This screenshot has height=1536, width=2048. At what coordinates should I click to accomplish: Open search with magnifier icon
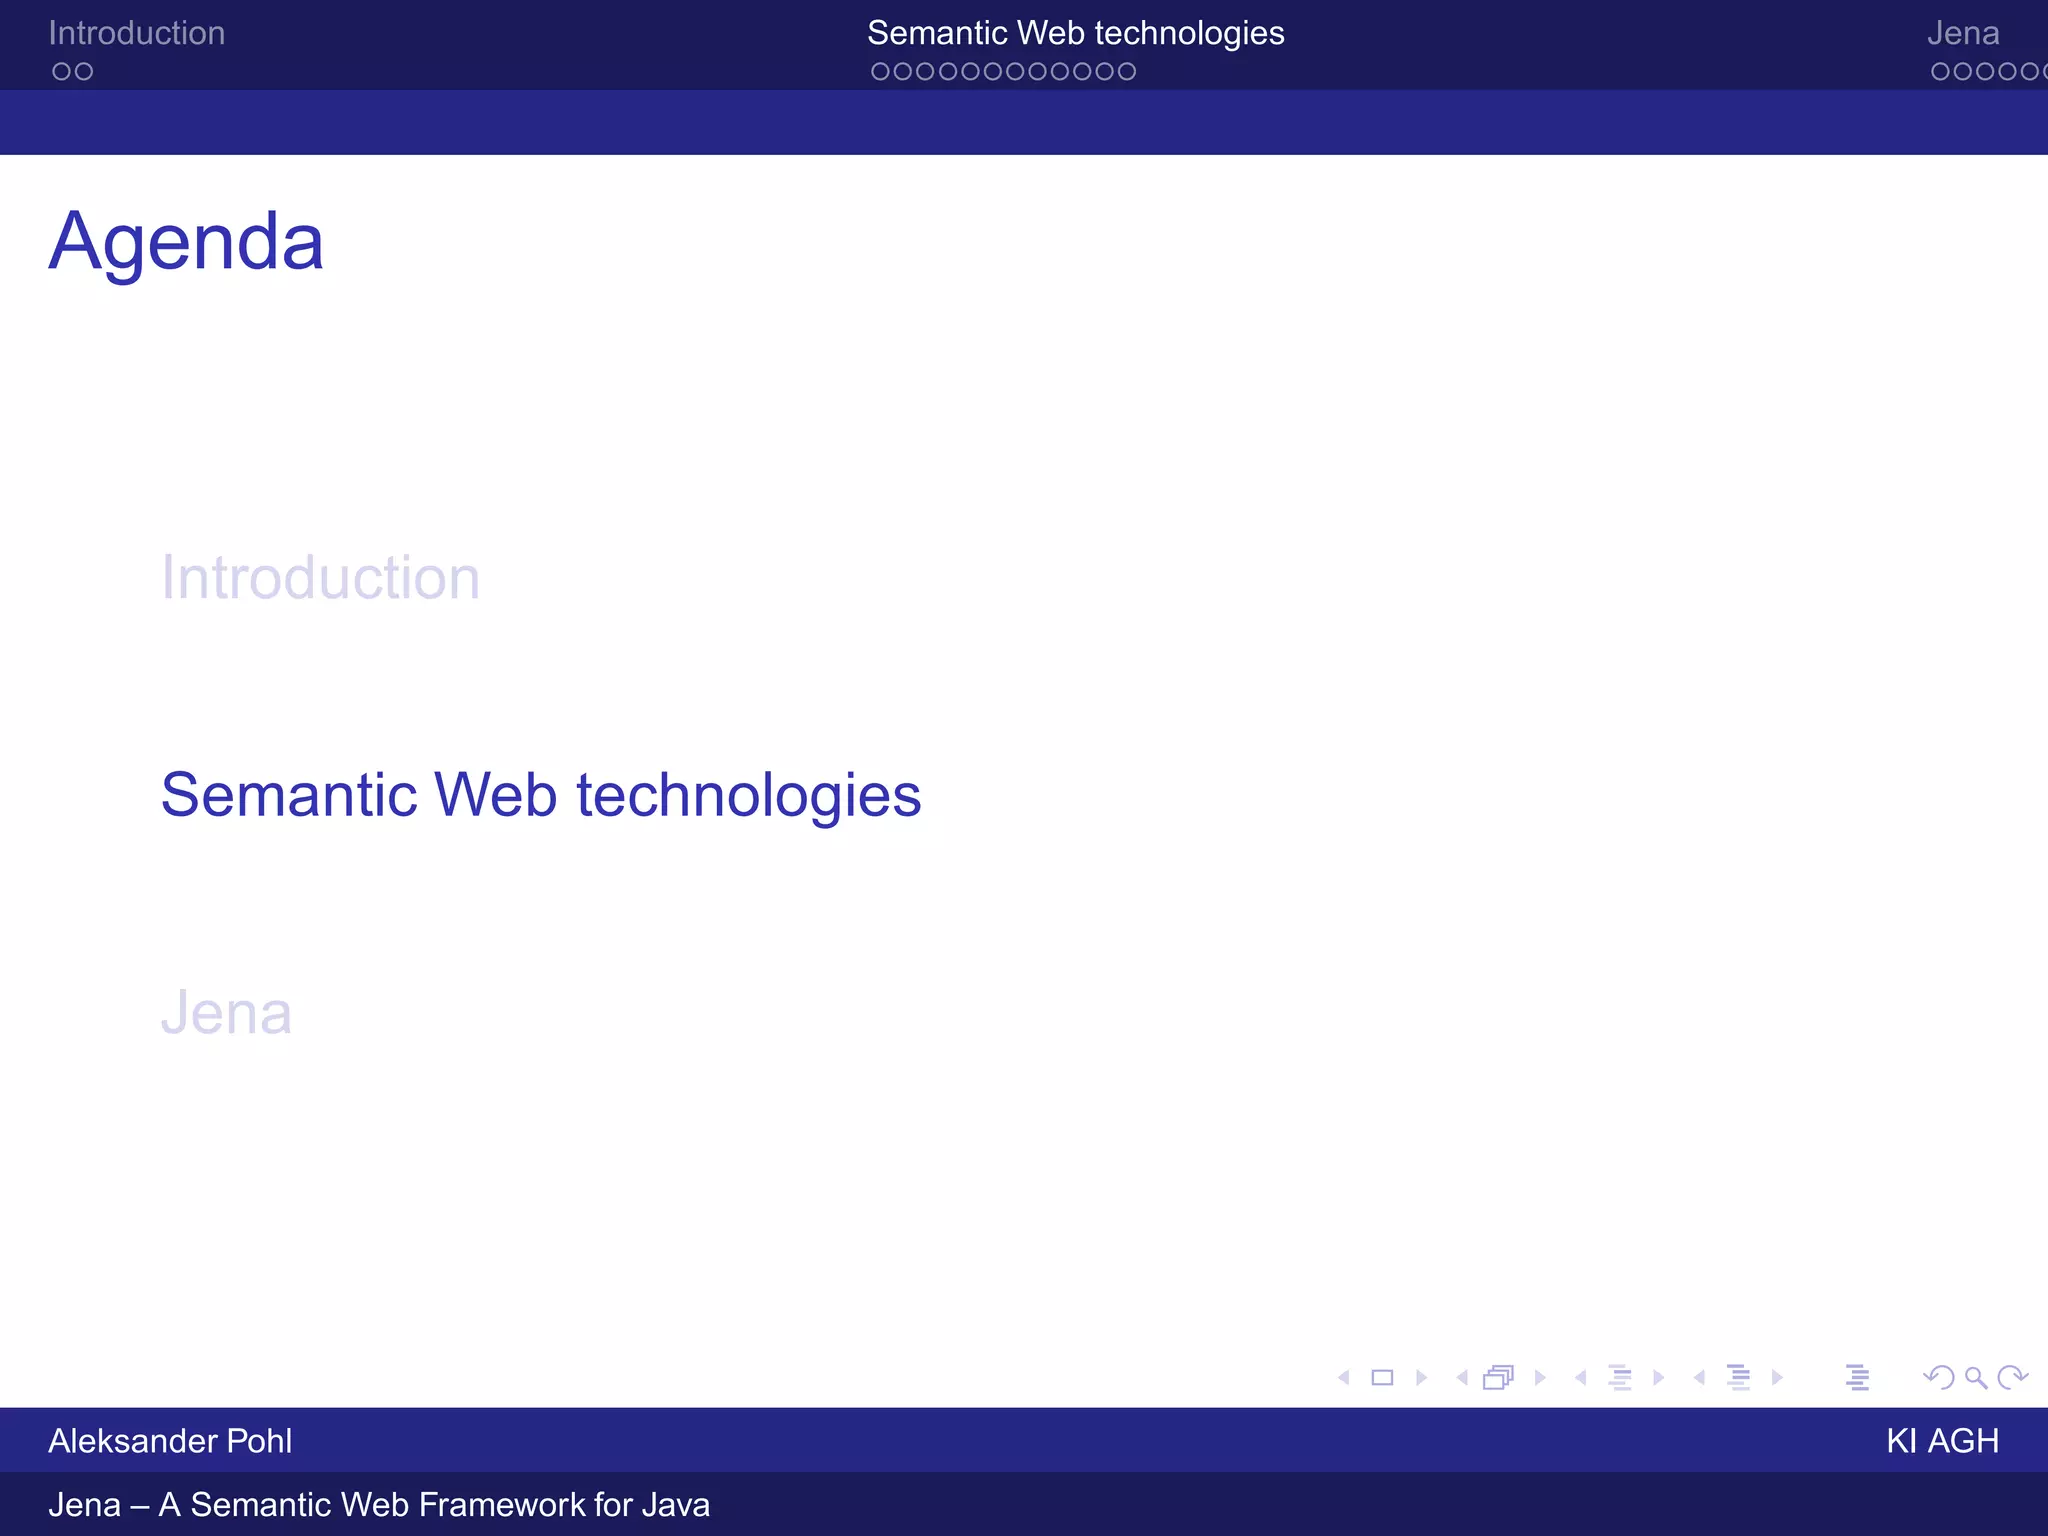(1976, 1378)
